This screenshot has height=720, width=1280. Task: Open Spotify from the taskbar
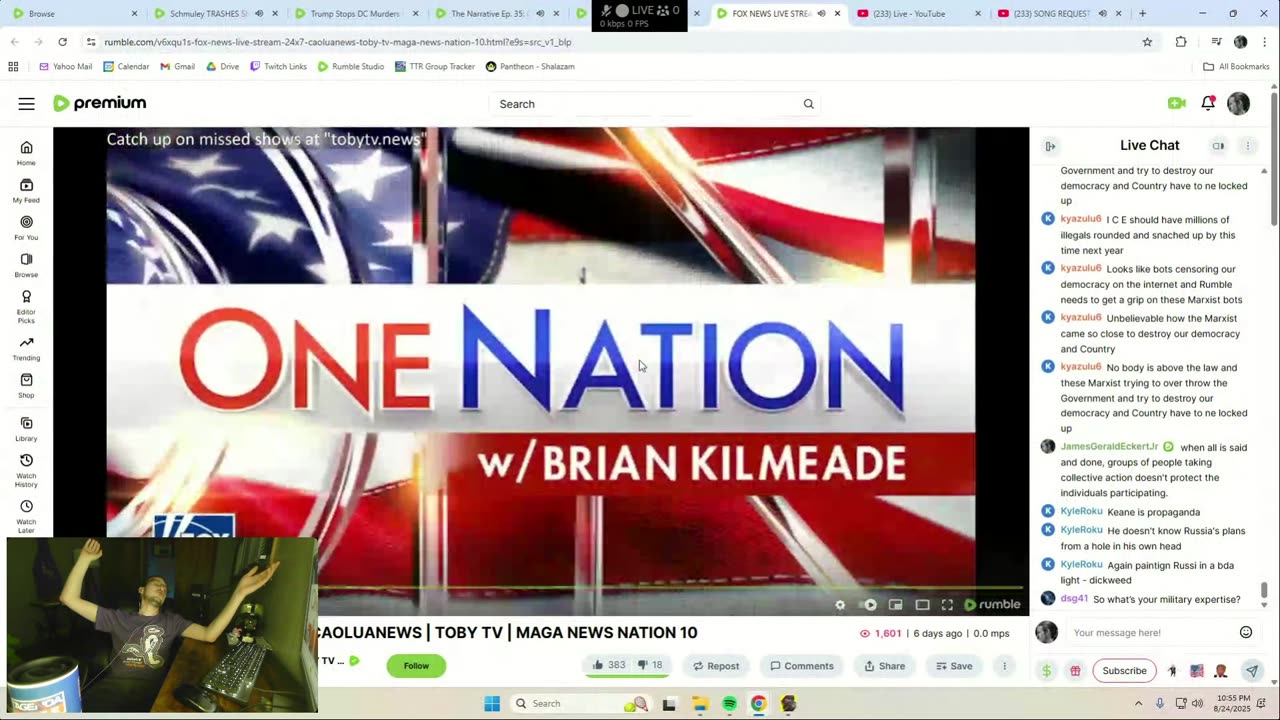pos(729,704)
